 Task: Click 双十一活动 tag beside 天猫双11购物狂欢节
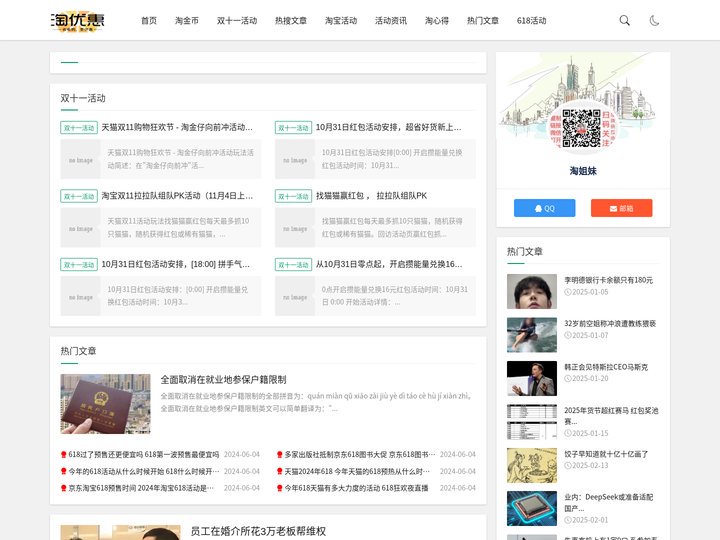coord(79,128)
